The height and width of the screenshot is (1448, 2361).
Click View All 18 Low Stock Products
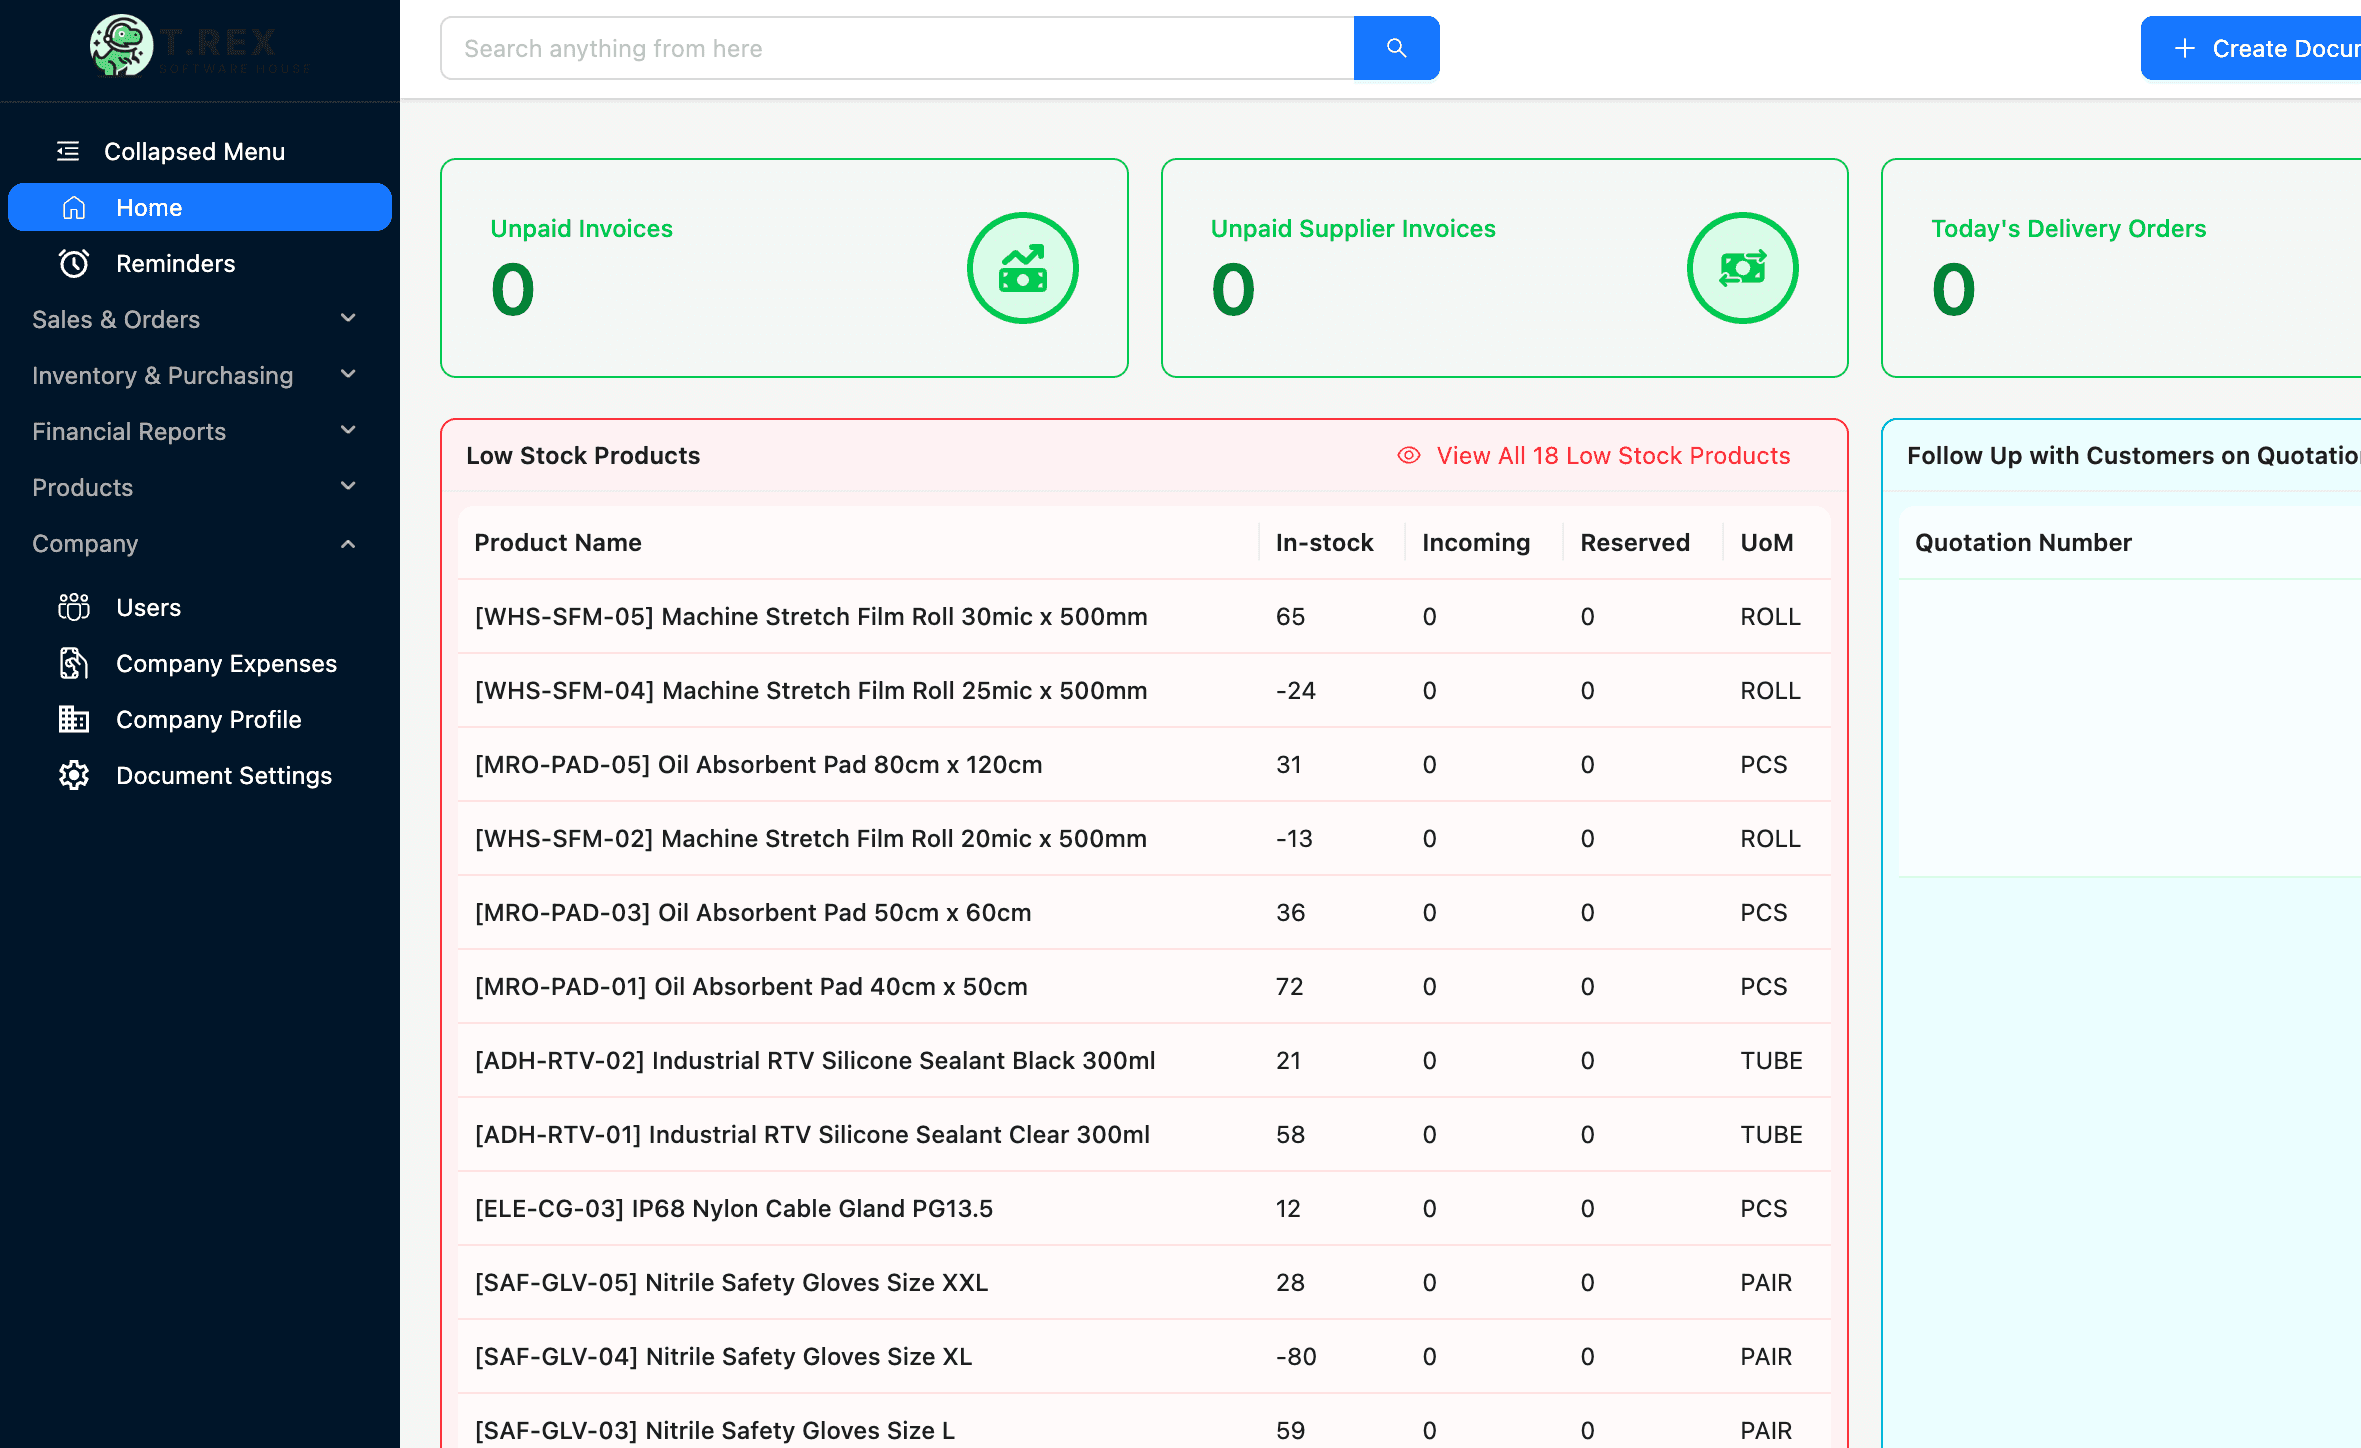click(x=1613, y=455)
